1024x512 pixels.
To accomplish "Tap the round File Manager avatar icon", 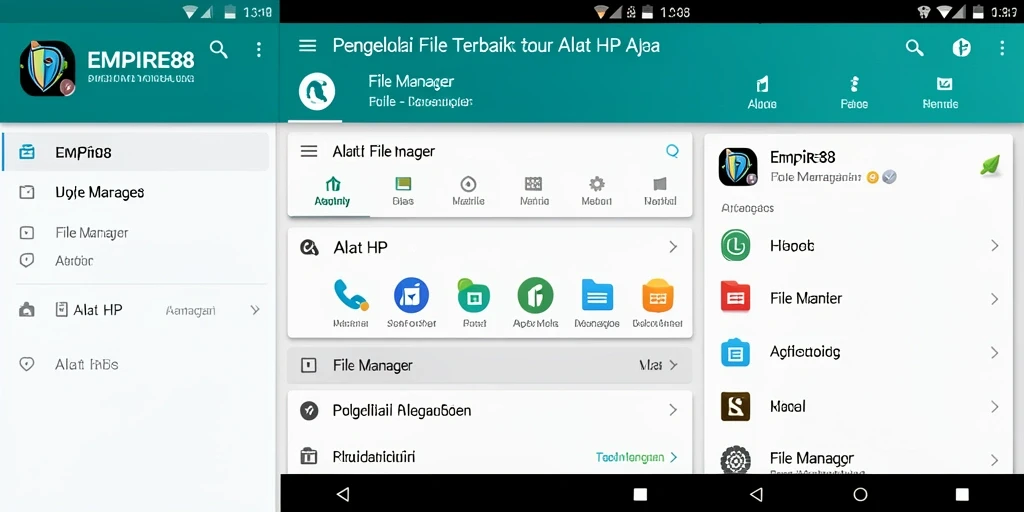I will point(317,91).
